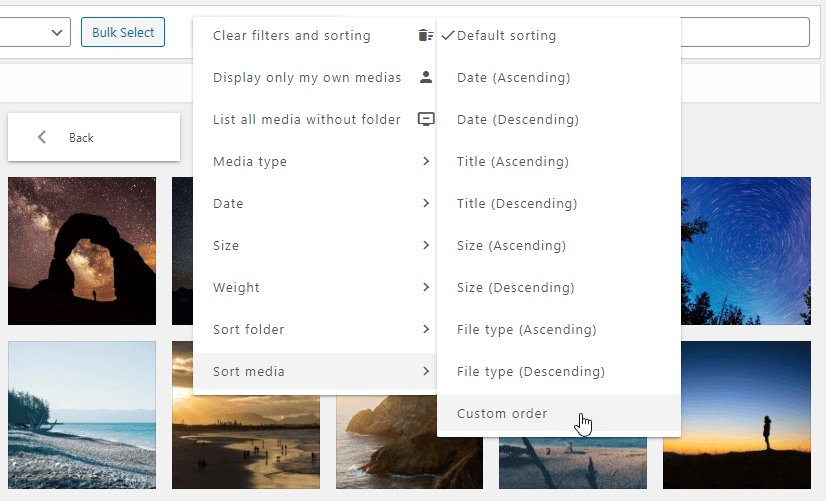Click the search input field at top right
The height and width of the screenshot is (501, 826).
745,32
